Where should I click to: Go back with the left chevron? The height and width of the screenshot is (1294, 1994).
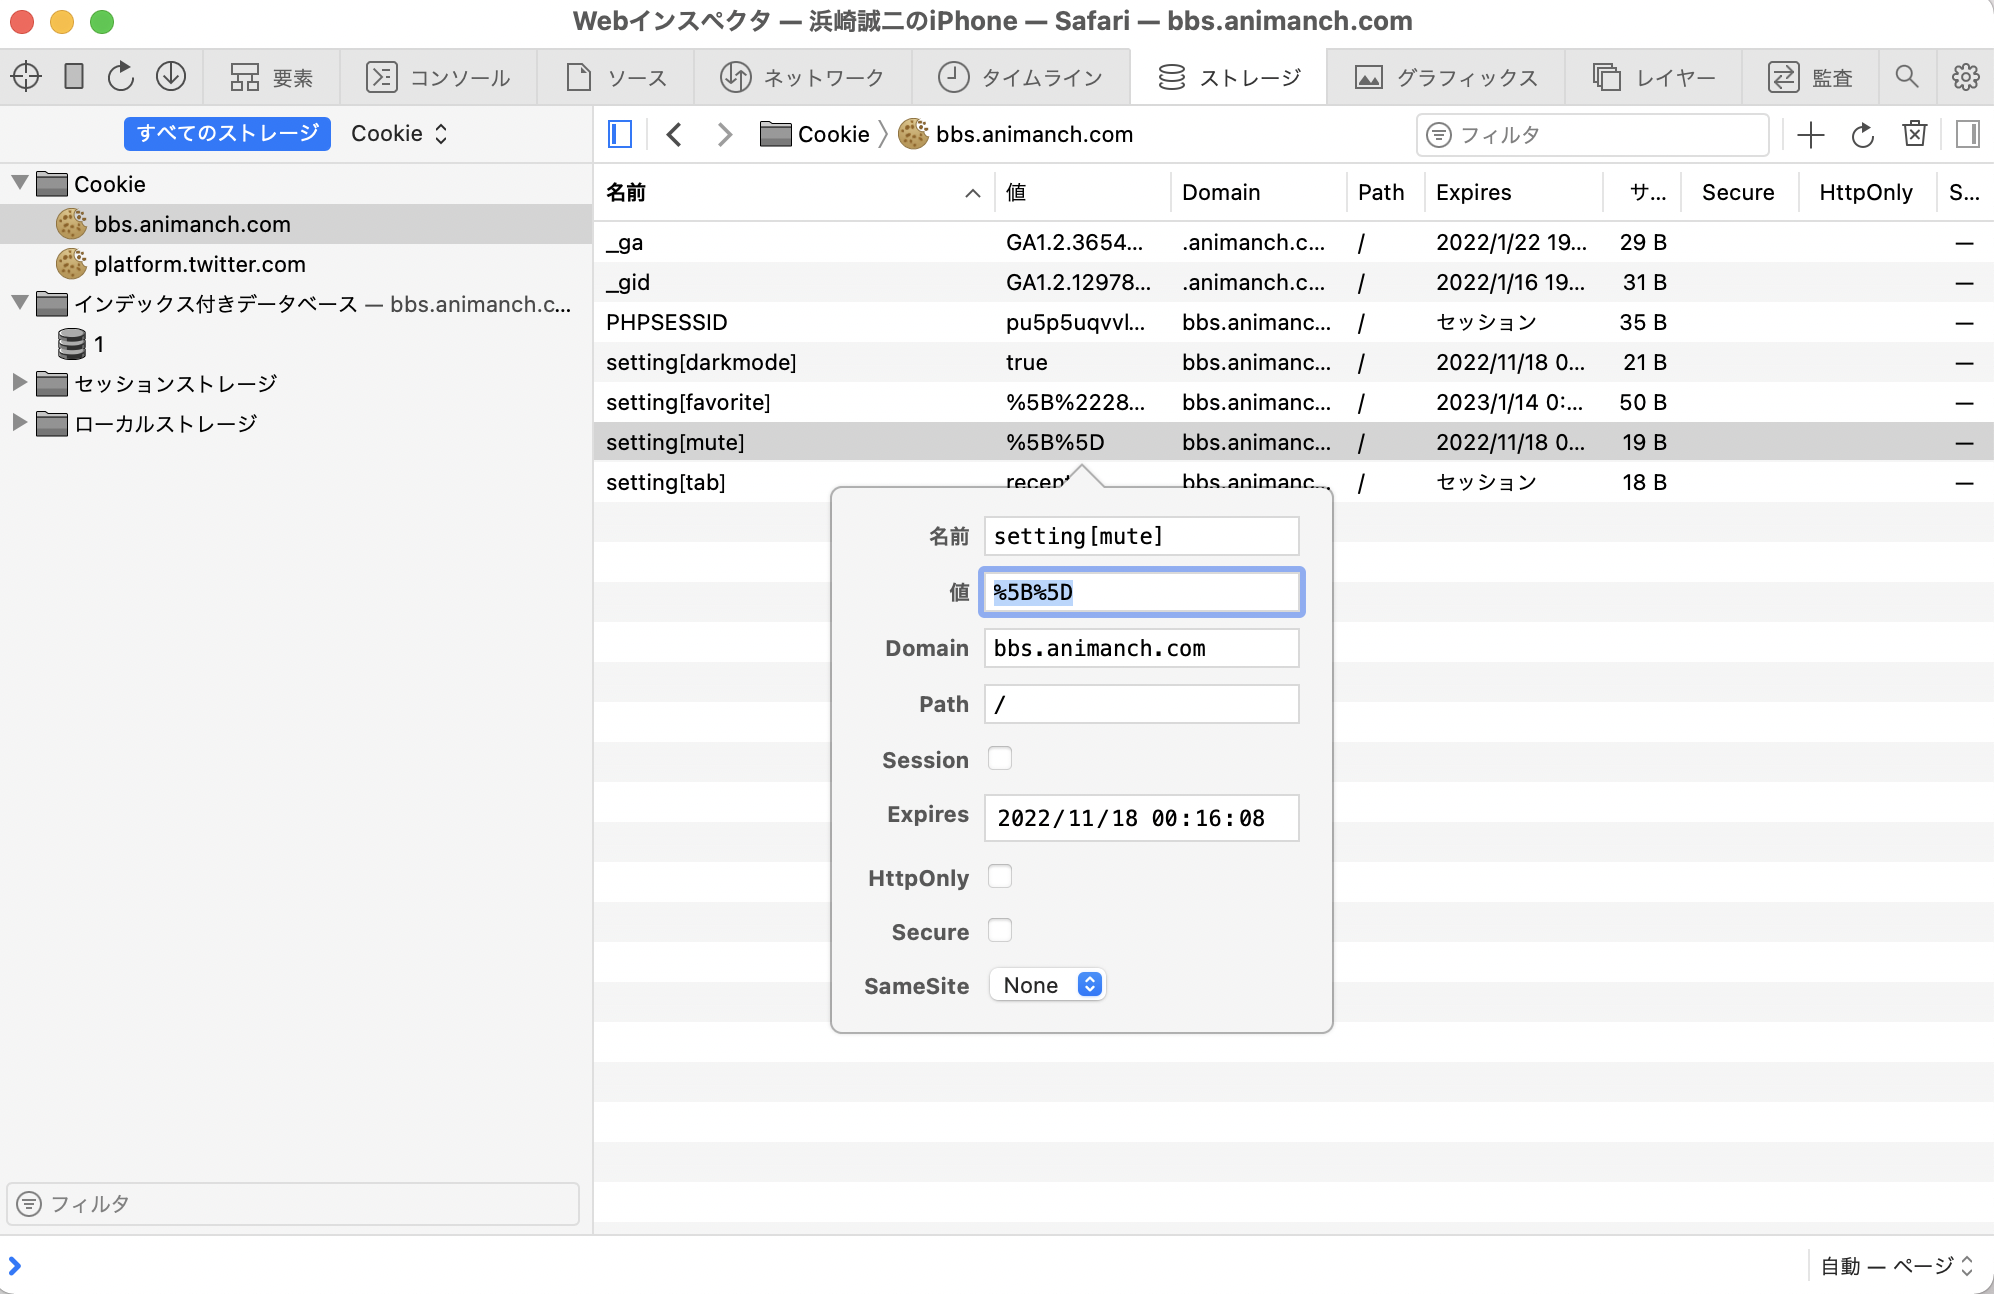[675, 134]
